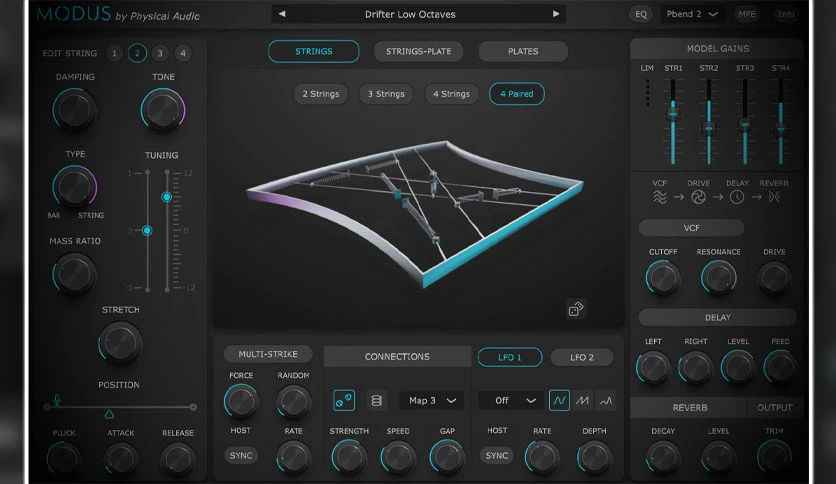Choose the sine LFO waveform icon

[x=559, y=400]
